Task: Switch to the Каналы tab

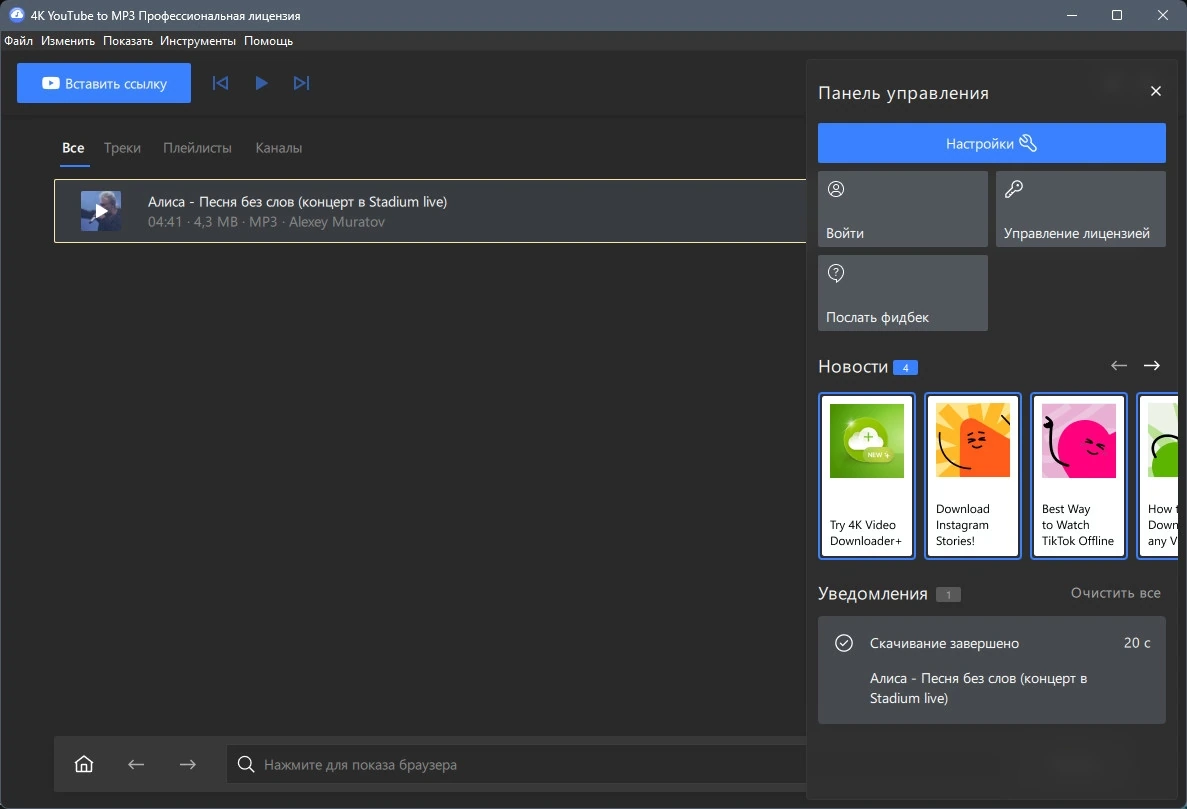Action: [279, 148]
